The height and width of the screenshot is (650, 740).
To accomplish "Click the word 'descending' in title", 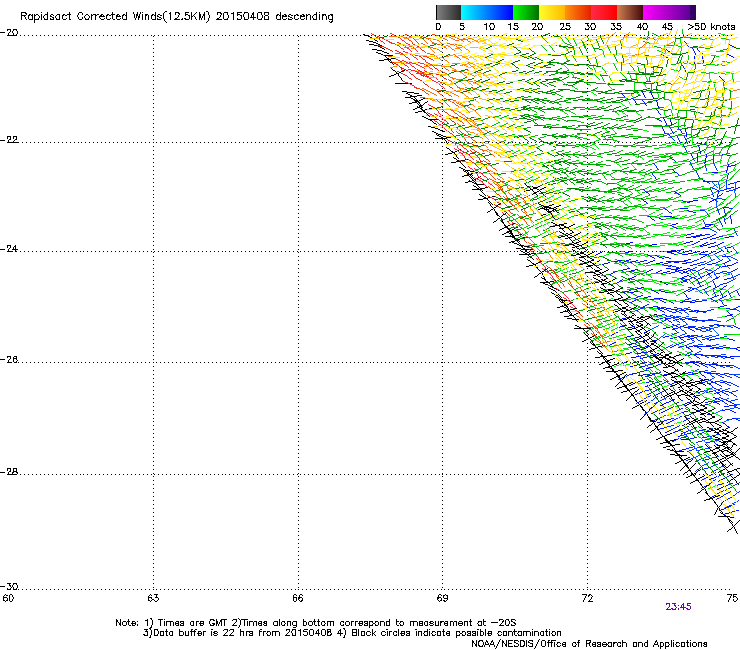I will point(304,17).
